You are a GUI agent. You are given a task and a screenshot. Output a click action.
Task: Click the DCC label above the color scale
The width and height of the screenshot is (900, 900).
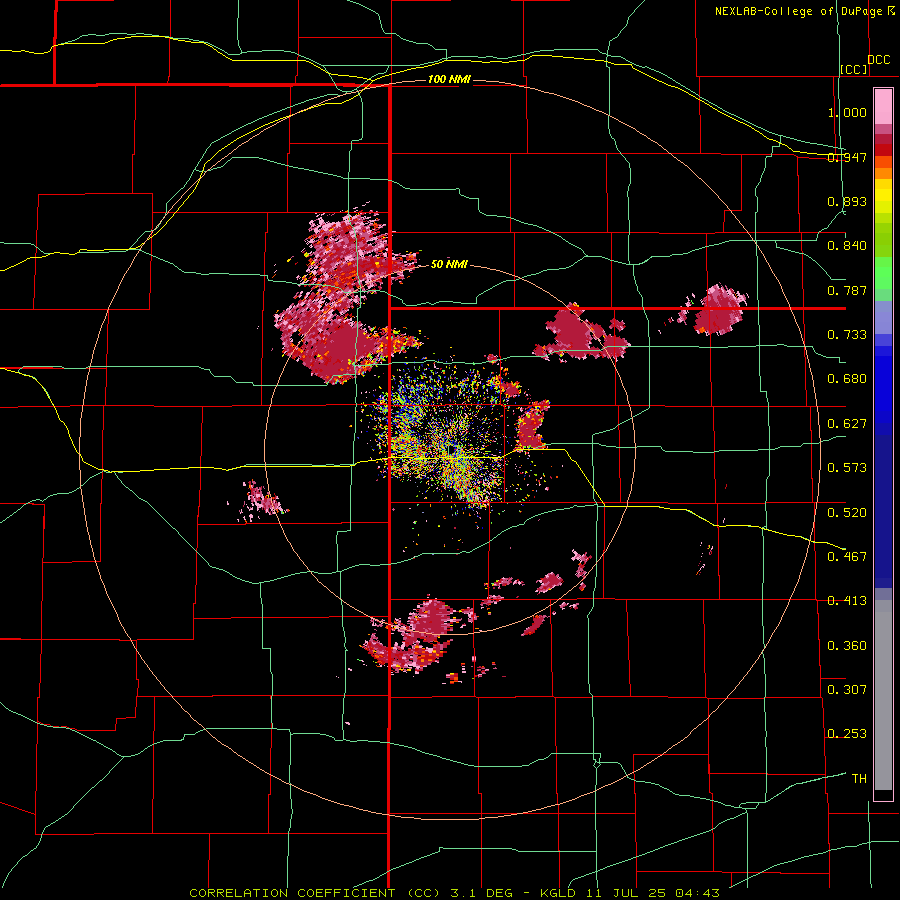point(879,60)
